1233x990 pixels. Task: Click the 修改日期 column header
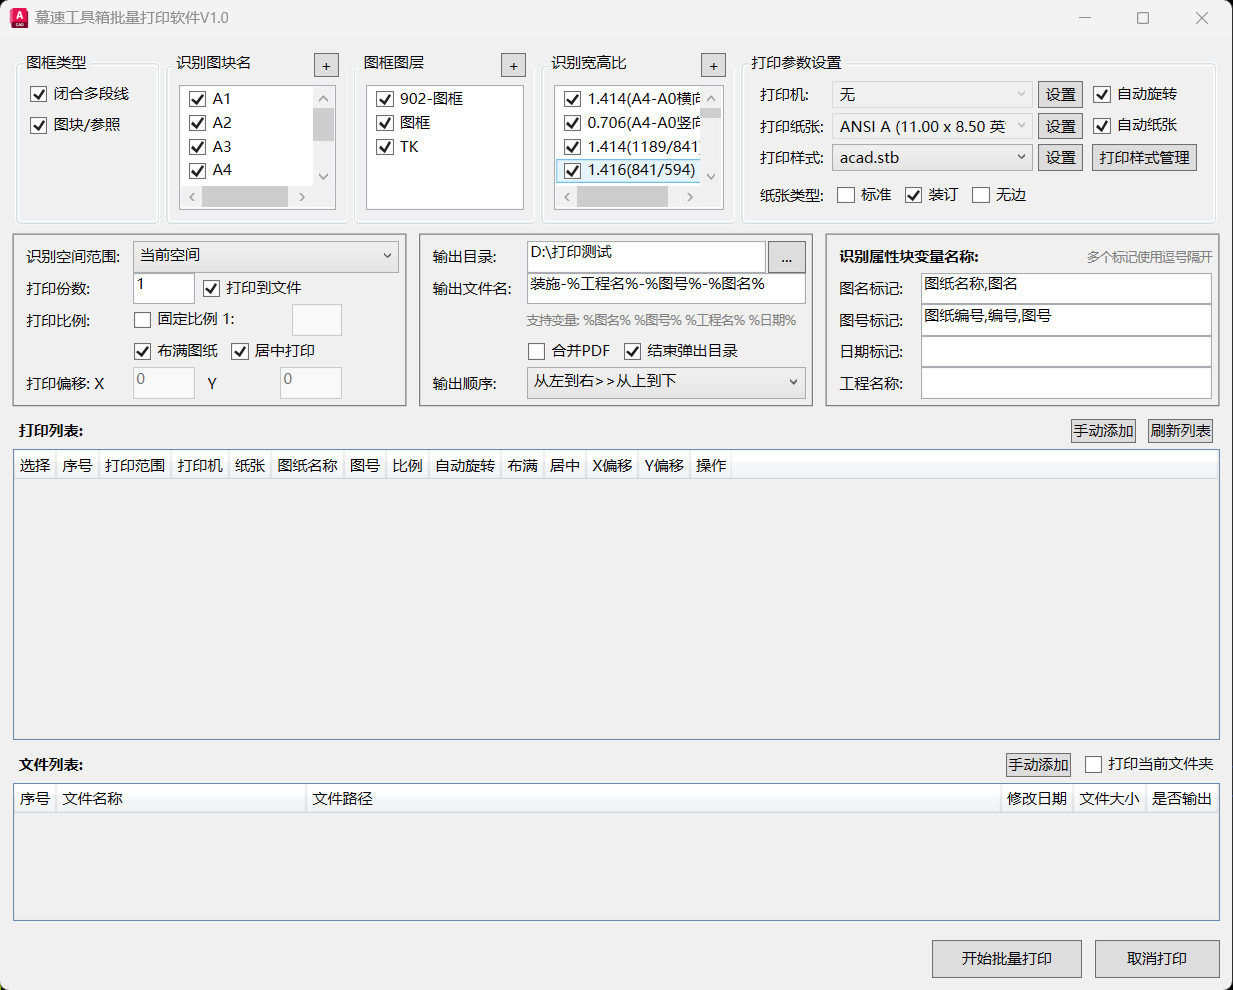1037,799
